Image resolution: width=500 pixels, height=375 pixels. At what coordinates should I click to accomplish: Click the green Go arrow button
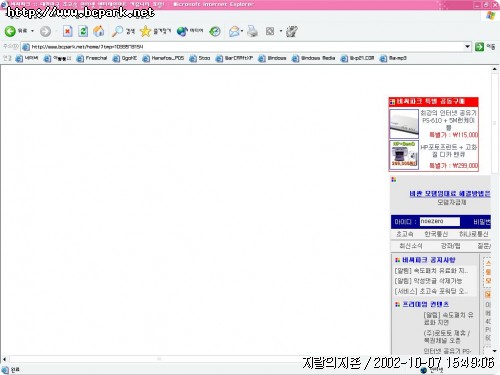click(x=479, y=47)
